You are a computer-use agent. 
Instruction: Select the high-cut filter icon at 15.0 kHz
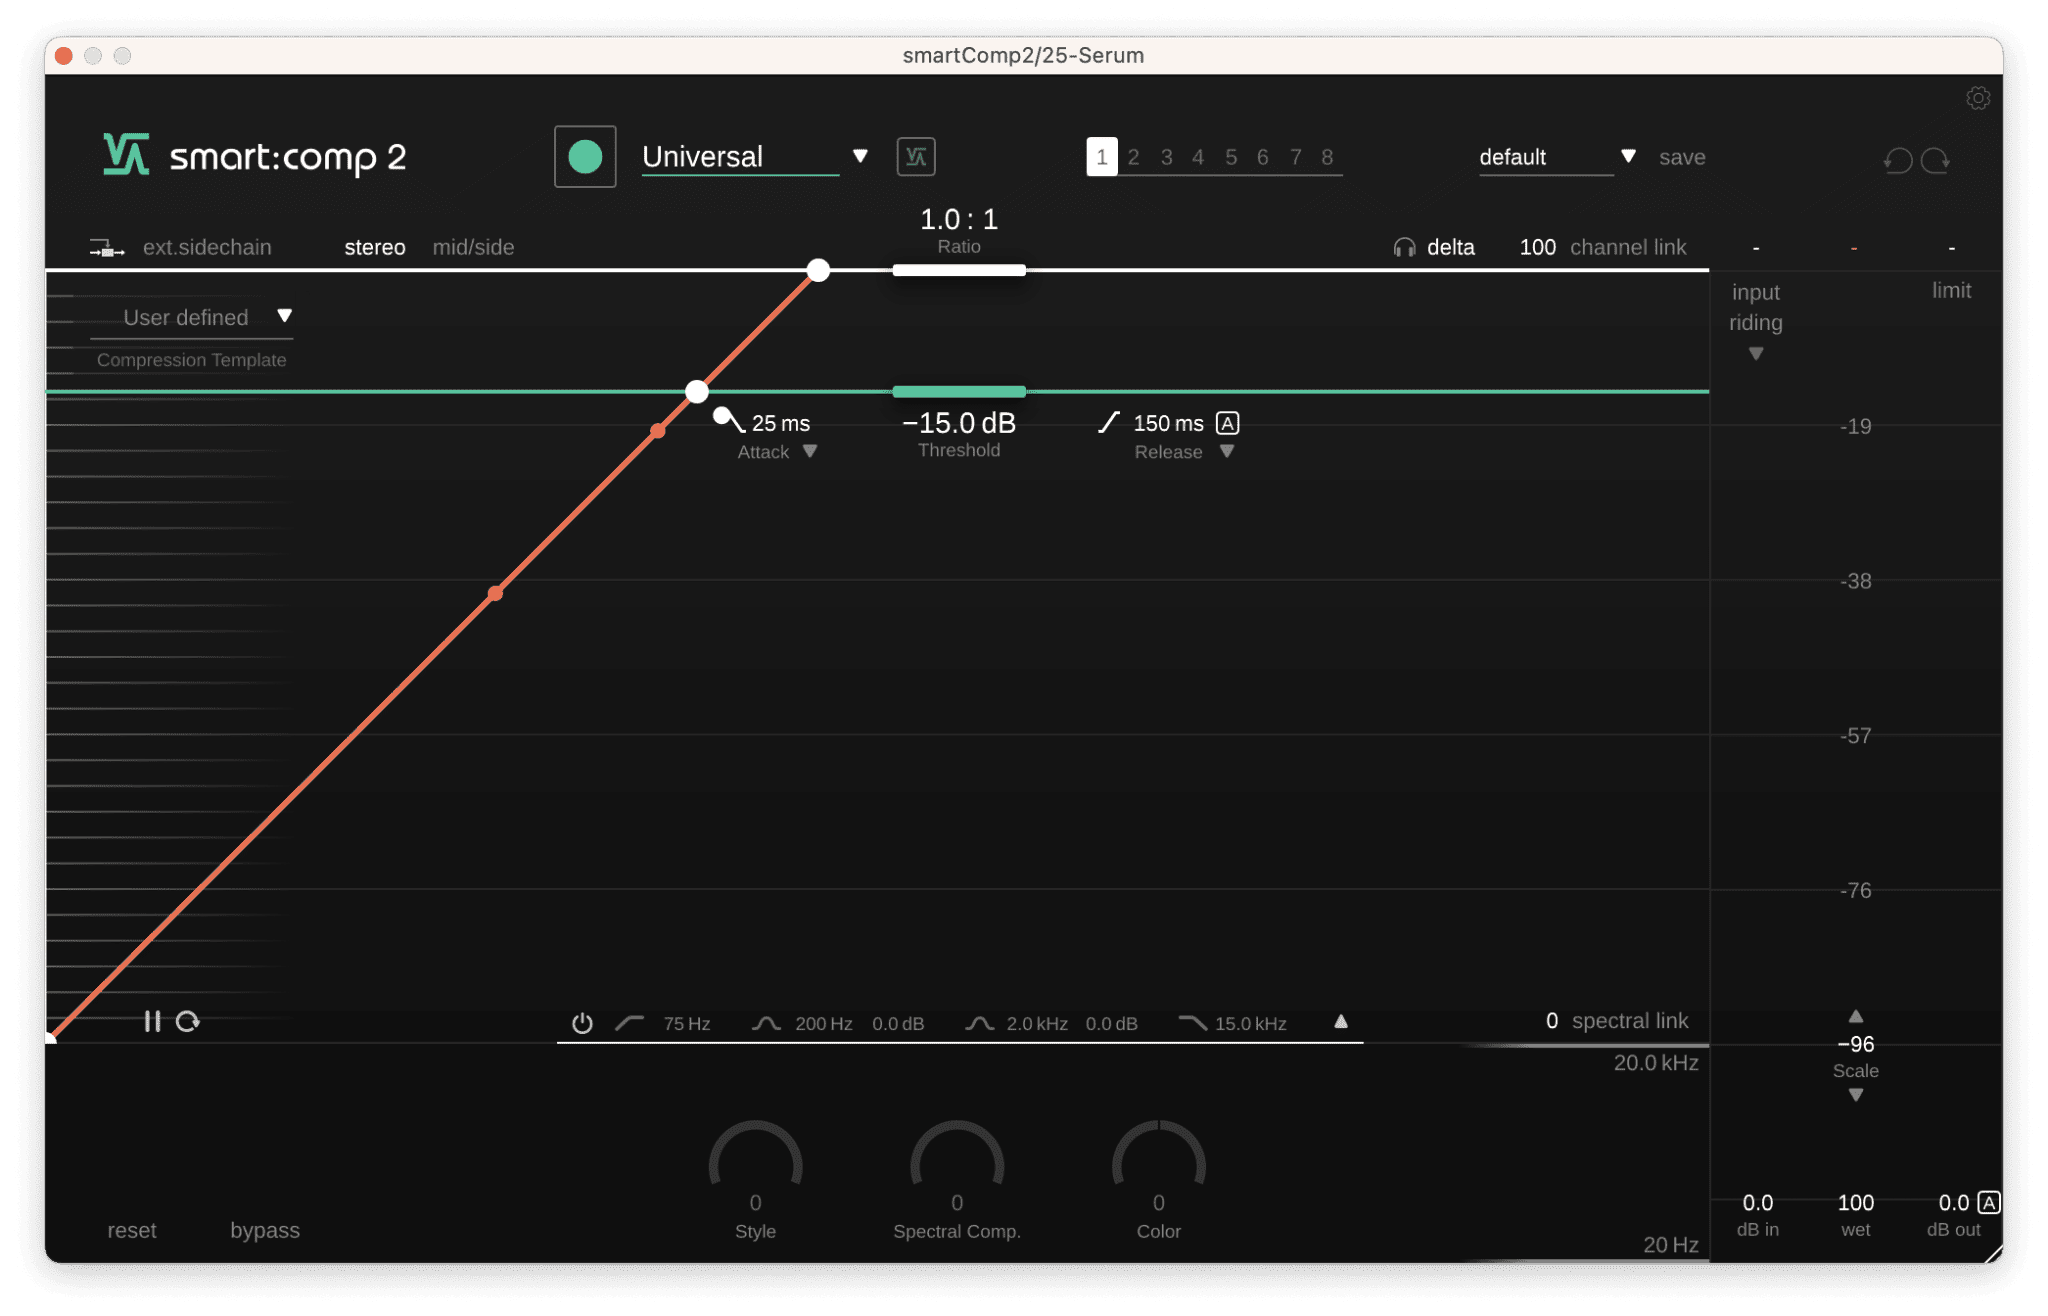coord(1191,1023)
